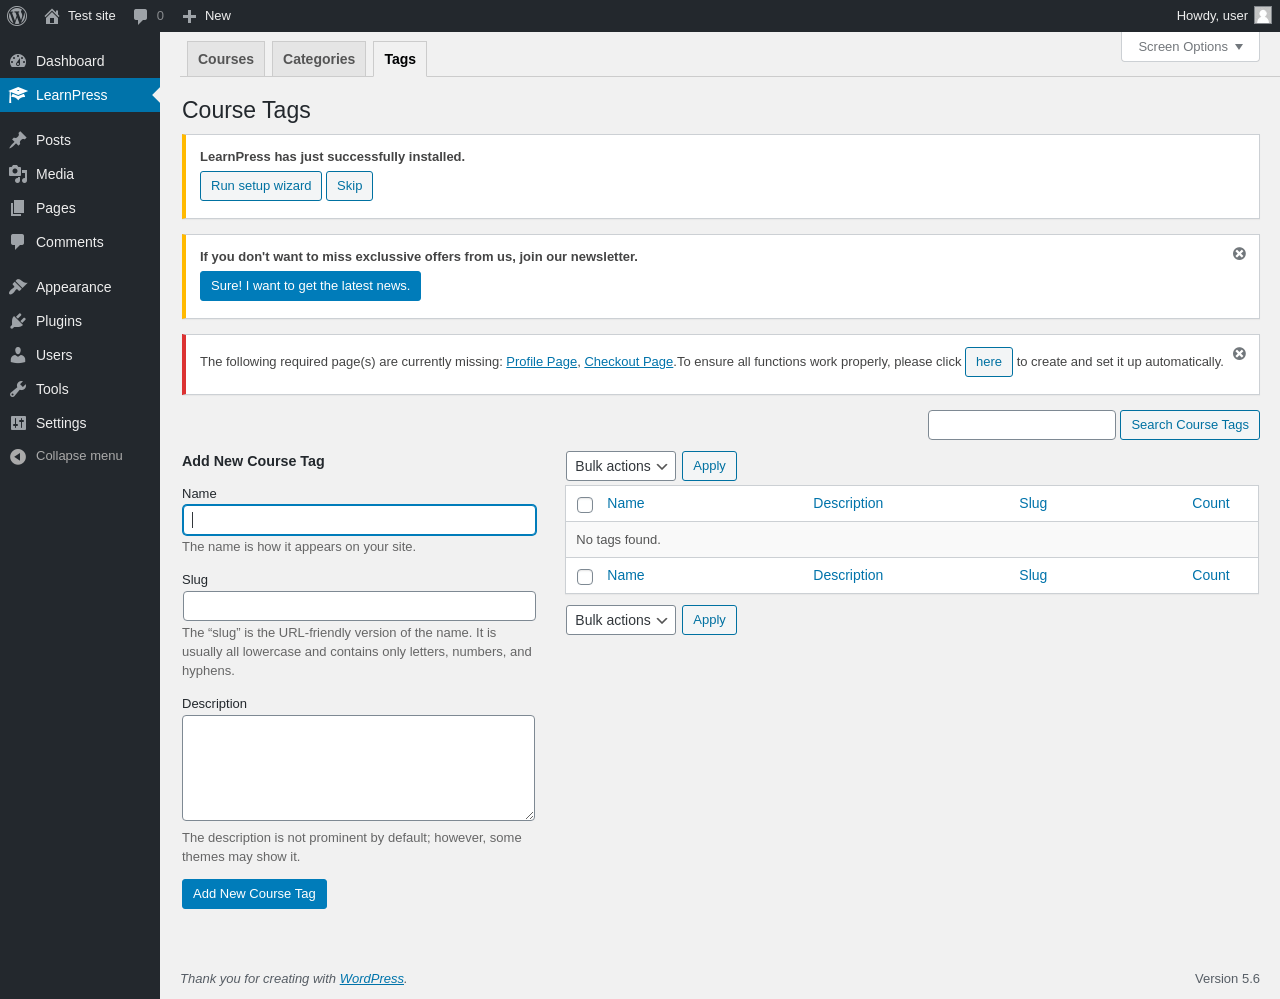Click Run setup wizard button
This screenshot has width=1280, height=999.
(261, 186)
